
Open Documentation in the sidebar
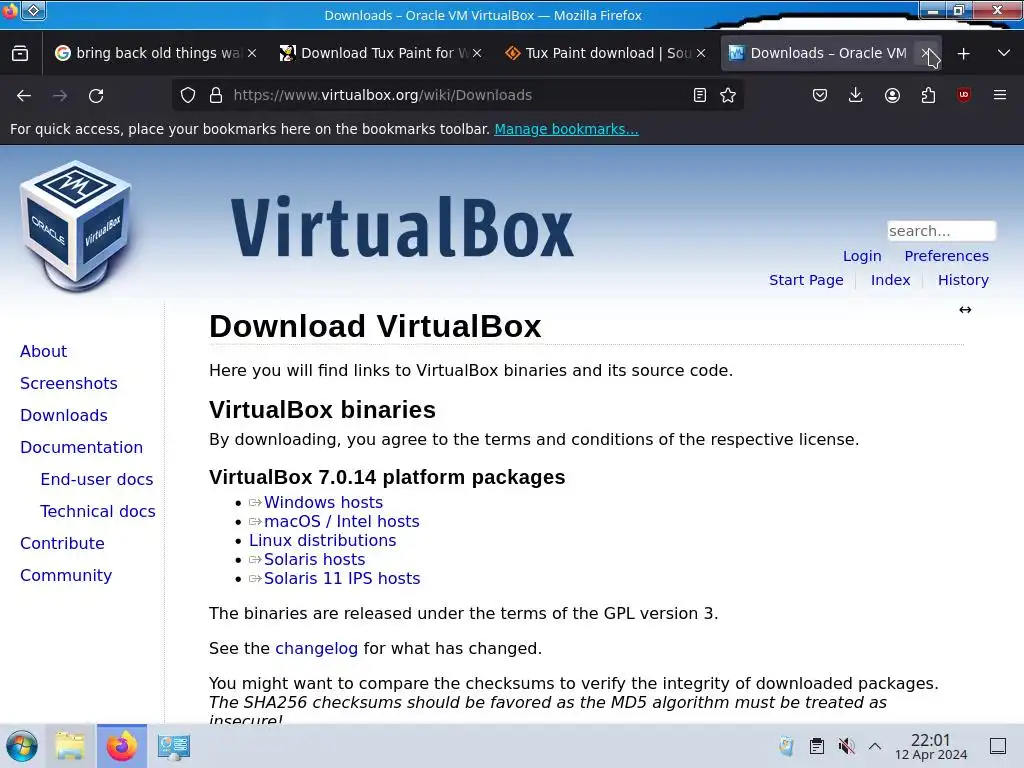82,447
